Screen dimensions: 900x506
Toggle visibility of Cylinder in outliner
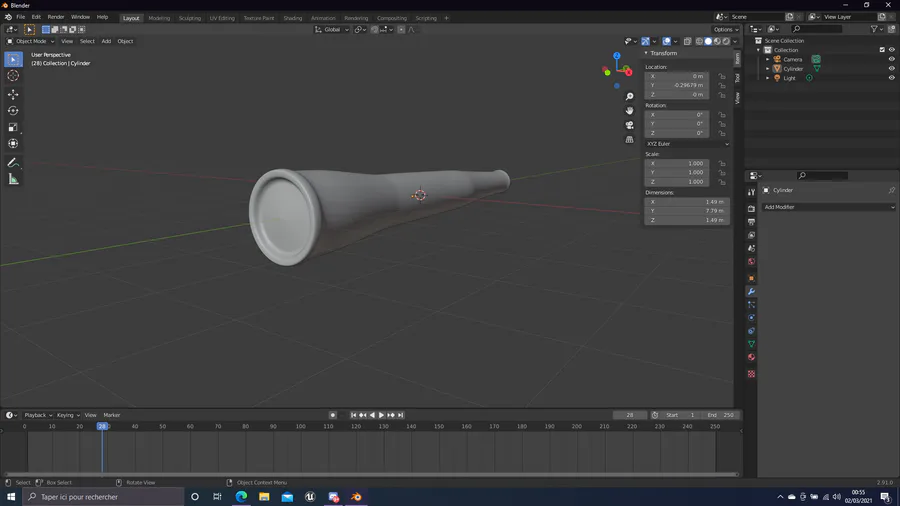891,68
